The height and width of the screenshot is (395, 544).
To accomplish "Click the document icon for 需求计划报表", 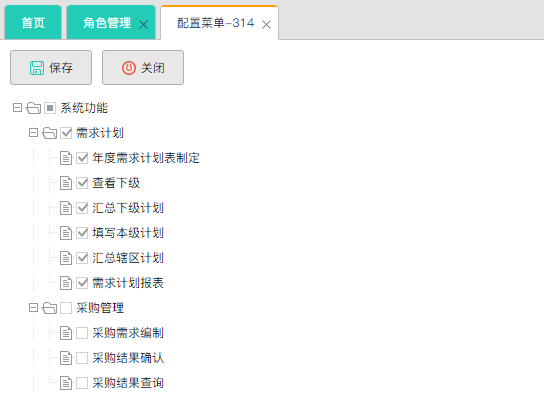I will [66, 283].
